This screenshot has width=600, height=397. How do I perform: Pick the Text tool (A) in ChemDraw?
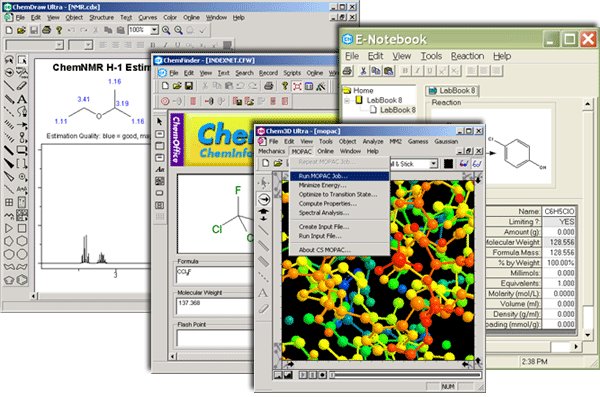tap(22, 99)
